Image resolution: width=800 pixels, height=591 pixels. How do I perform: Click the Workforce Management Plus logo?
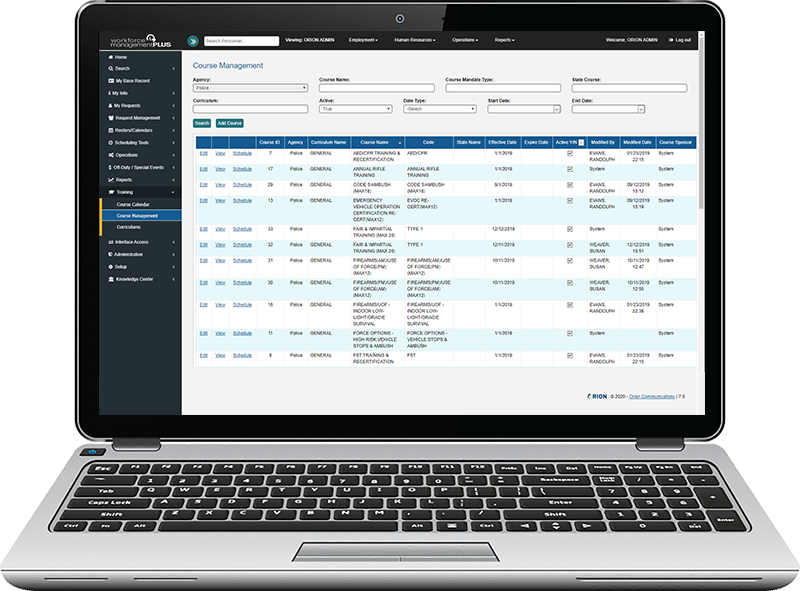[x=140, y=40]
